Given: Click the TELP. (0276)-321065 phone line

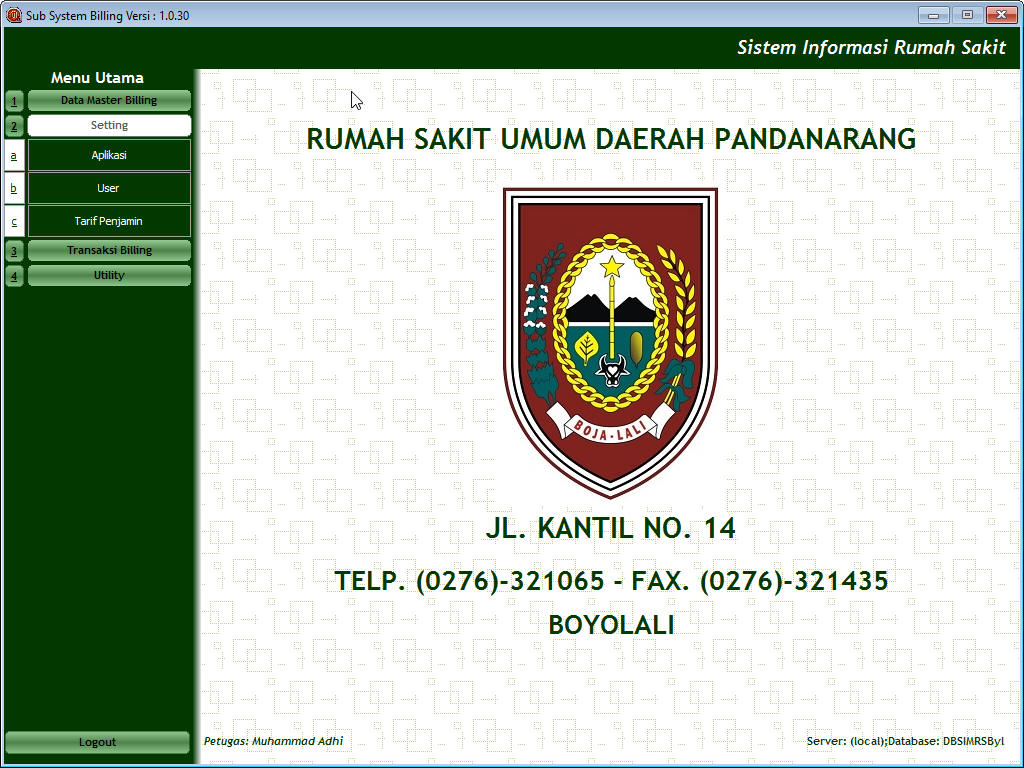Looking at the screenshot, I should 611,581.
